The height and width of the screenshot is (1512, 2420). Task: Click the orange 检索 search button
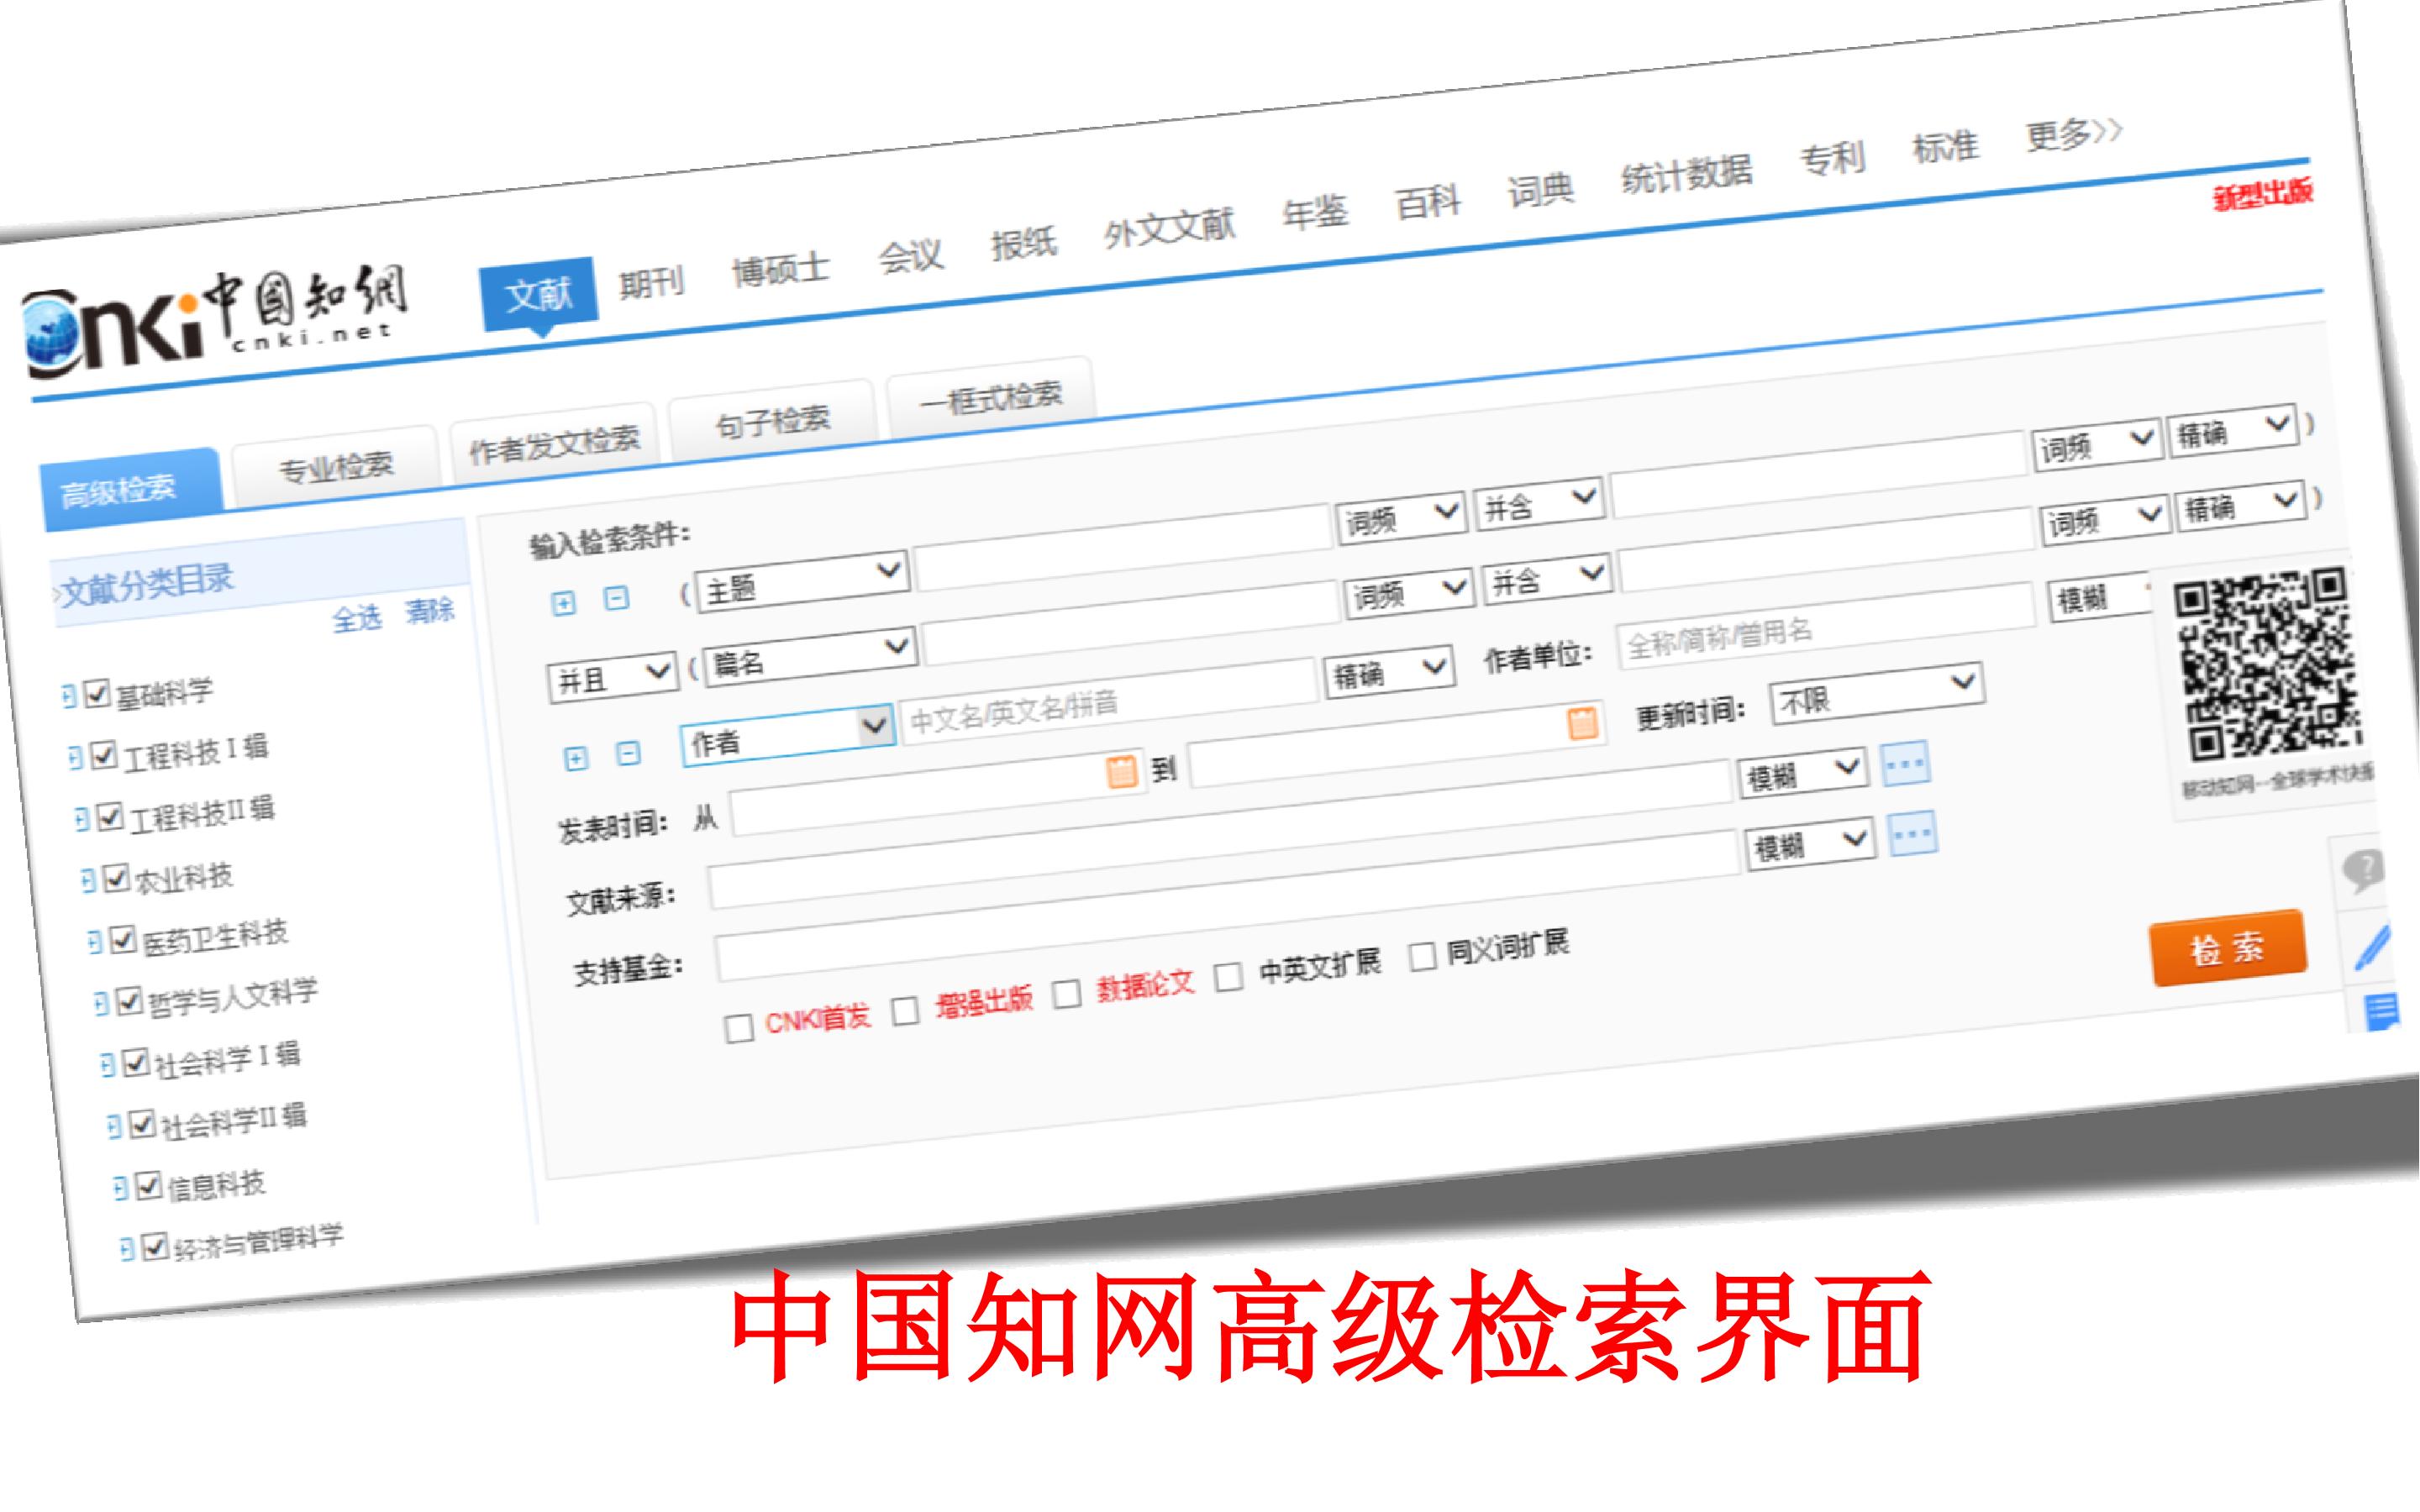click(x=2229, y=948)
